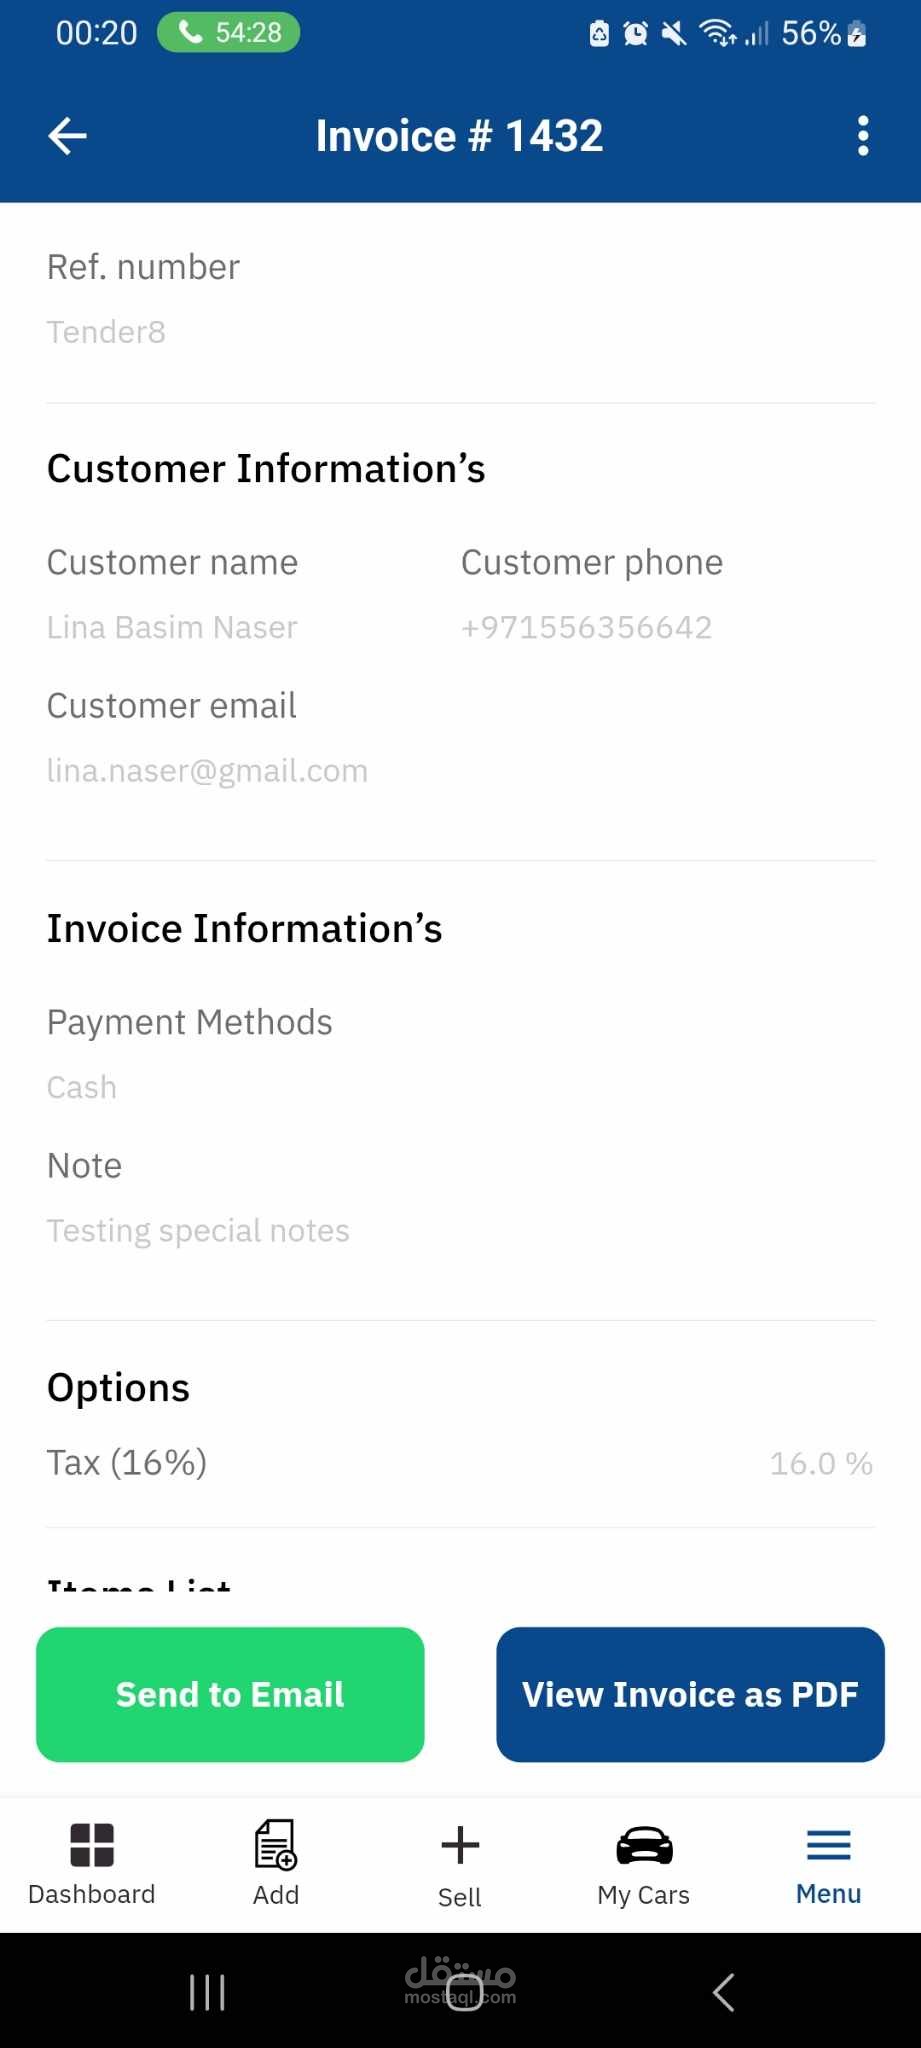This screenshot has height=2048, width=921.
Task: Tap the Lina Basim Naser name field
Action: point(172,627)
